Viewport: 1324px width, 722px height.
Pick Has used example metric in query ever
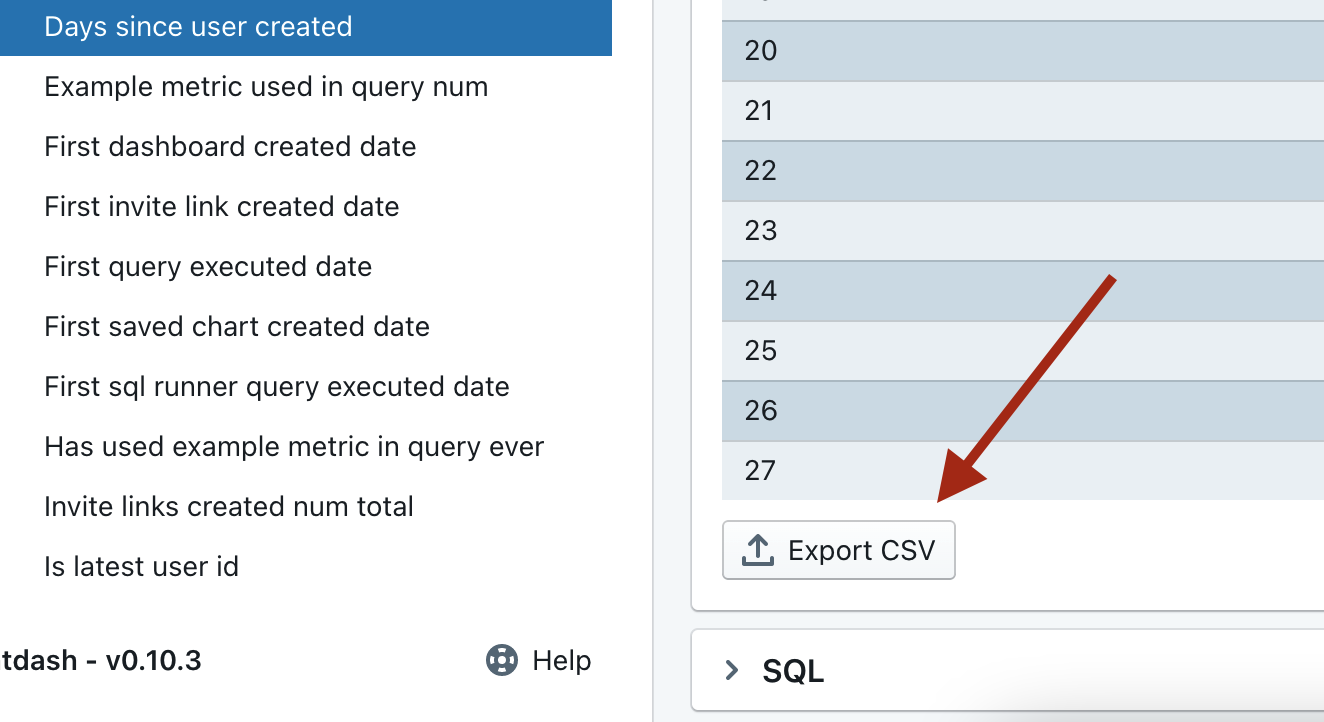click(x=294, y=447)
